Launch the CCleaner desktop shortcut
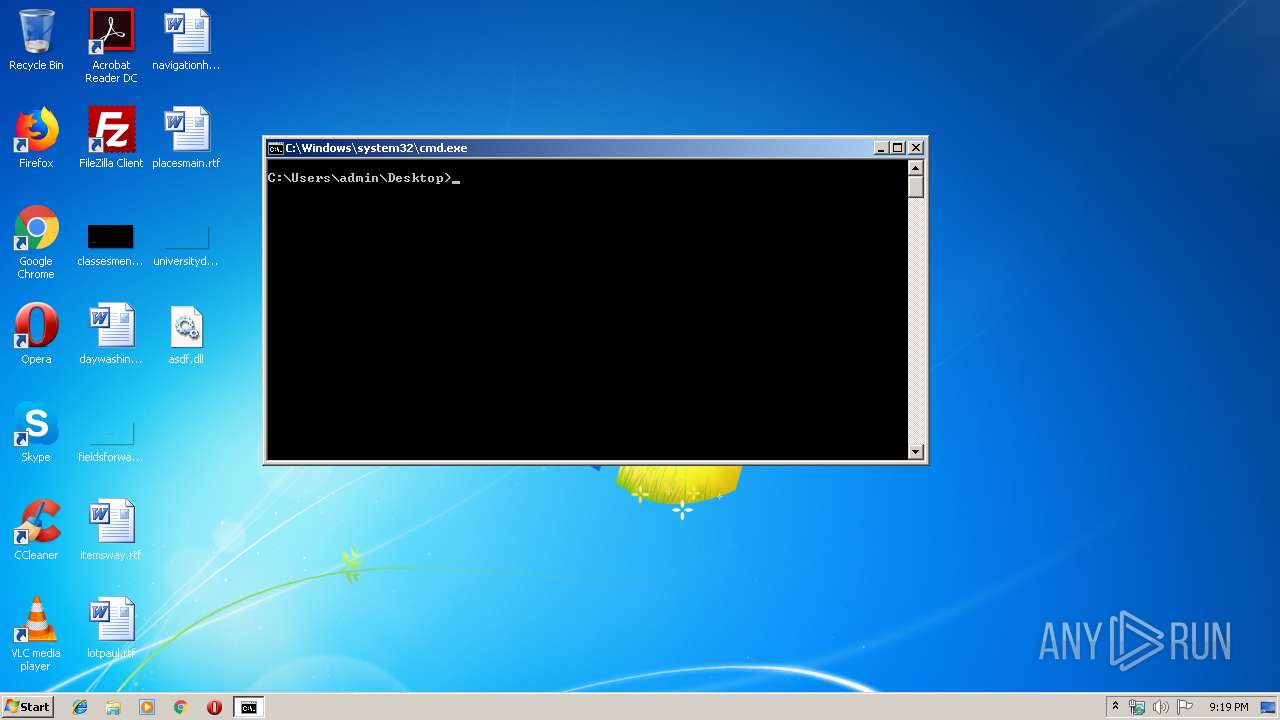The width and height of the screenshot is (1280, 720). (x=36, y=530)
